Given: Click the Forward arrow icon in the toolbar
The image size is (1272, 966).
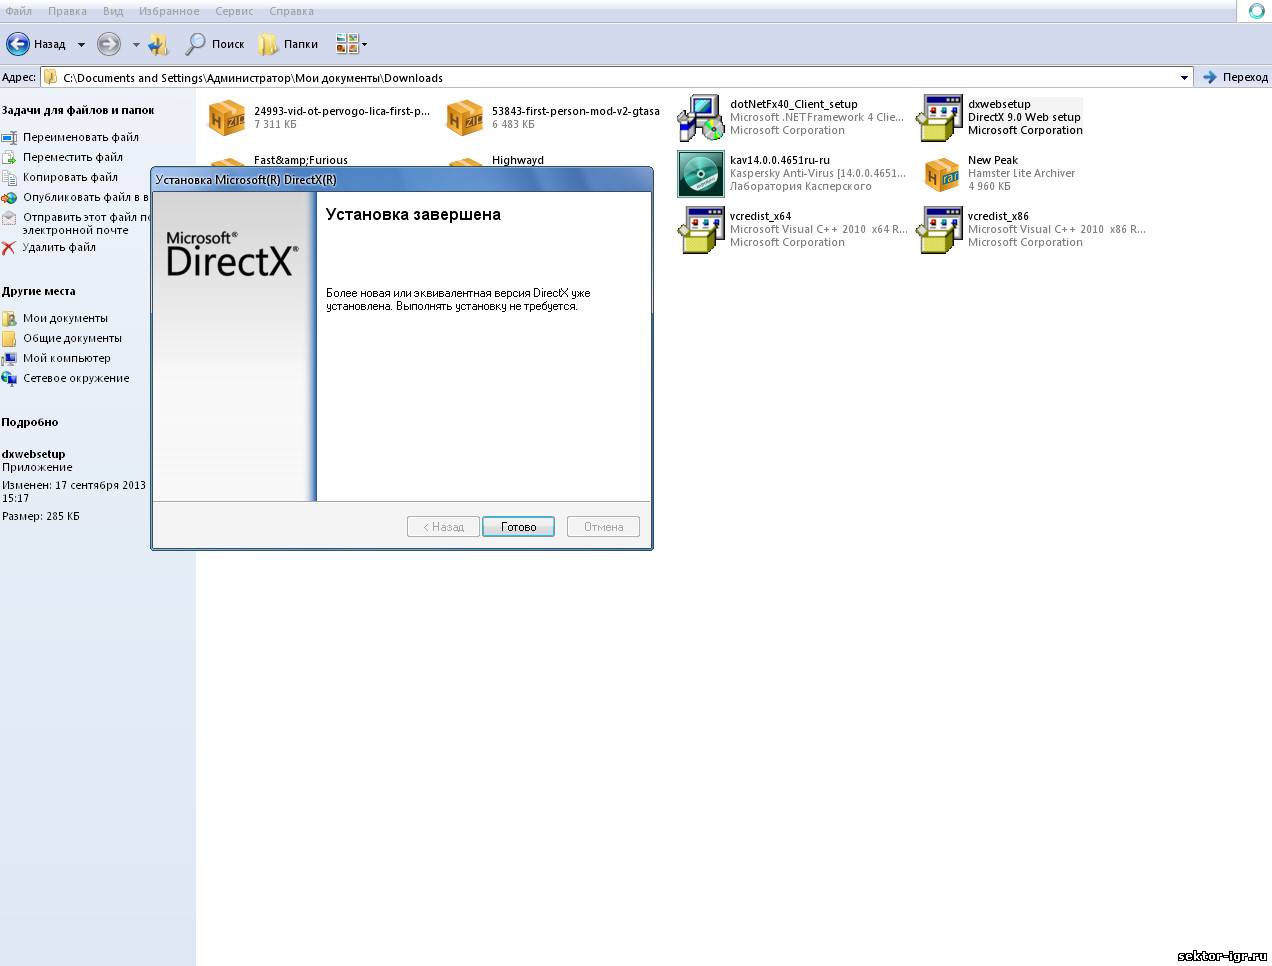Looking at the screenshot, I should click(x=108, y=44).
